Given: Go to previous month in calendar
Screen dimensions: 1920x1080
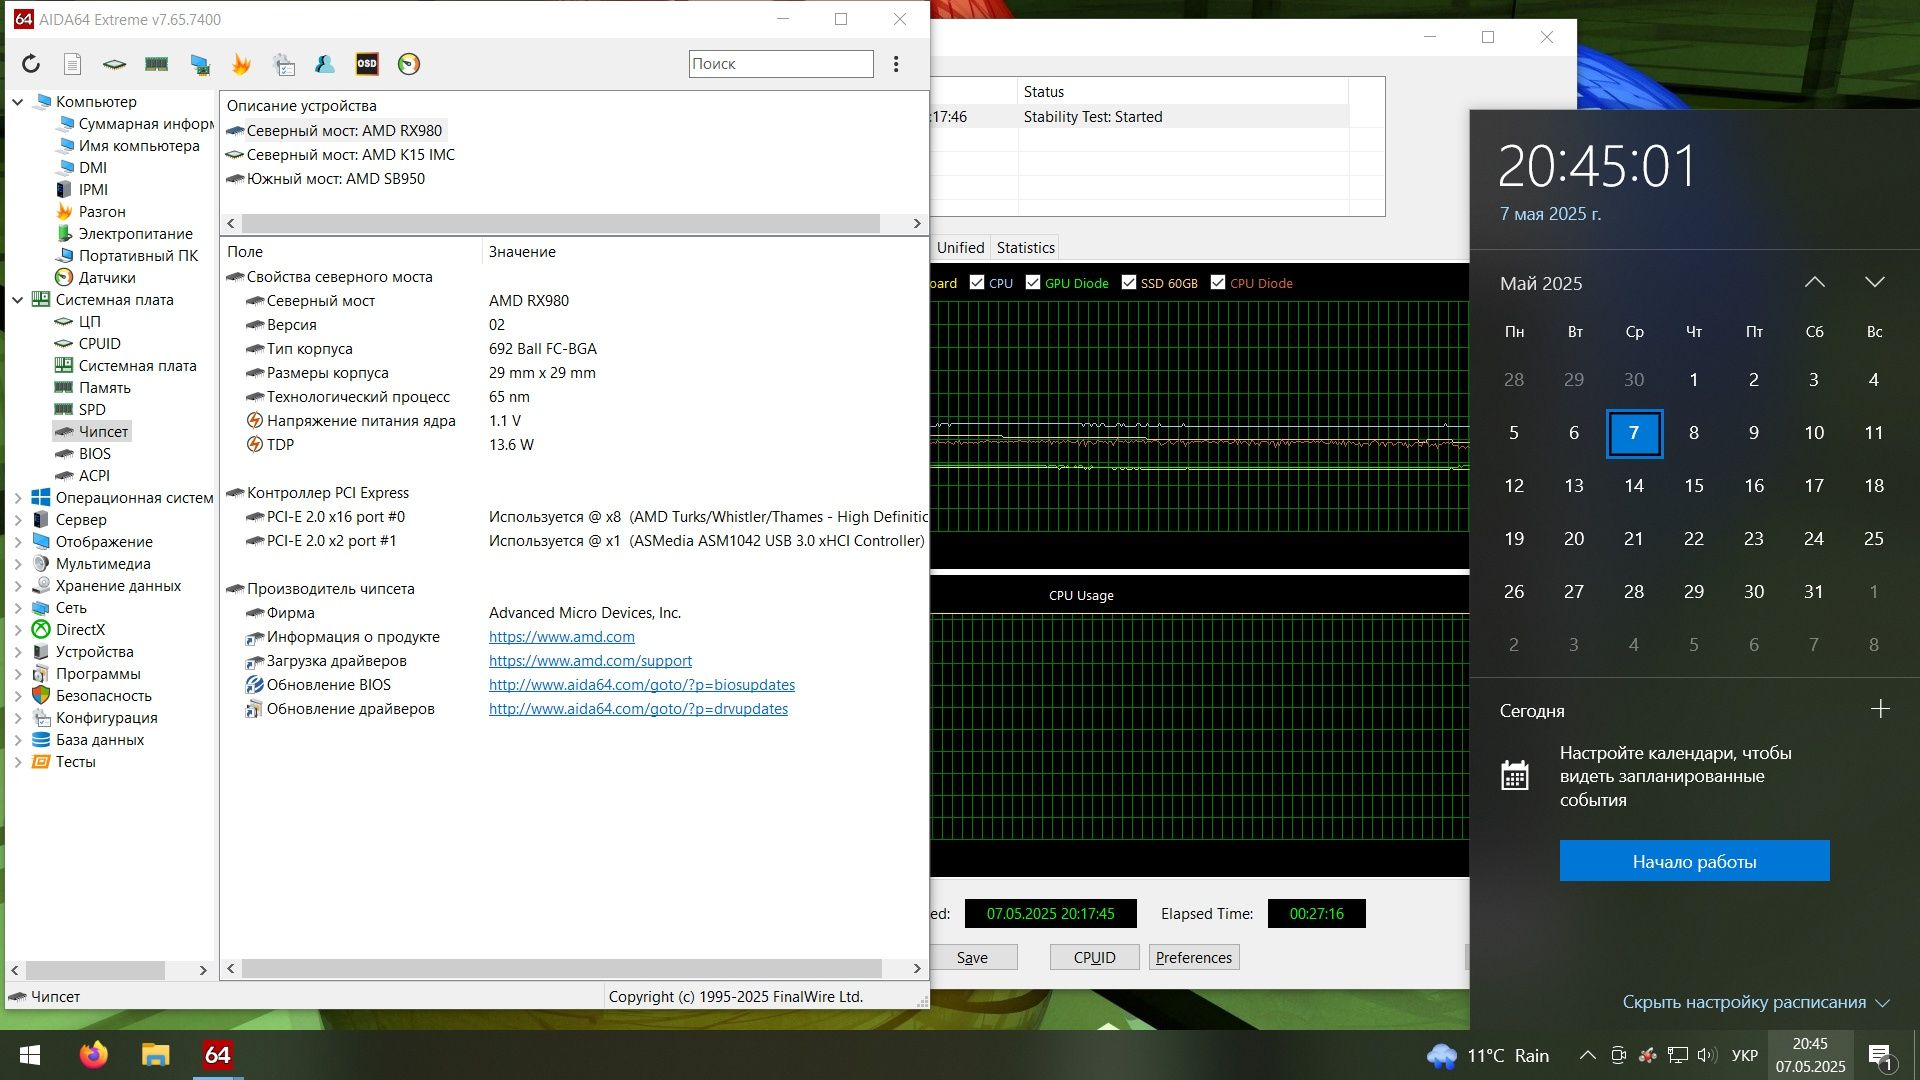Looking at the screenshot, I should coord(1814,283).
